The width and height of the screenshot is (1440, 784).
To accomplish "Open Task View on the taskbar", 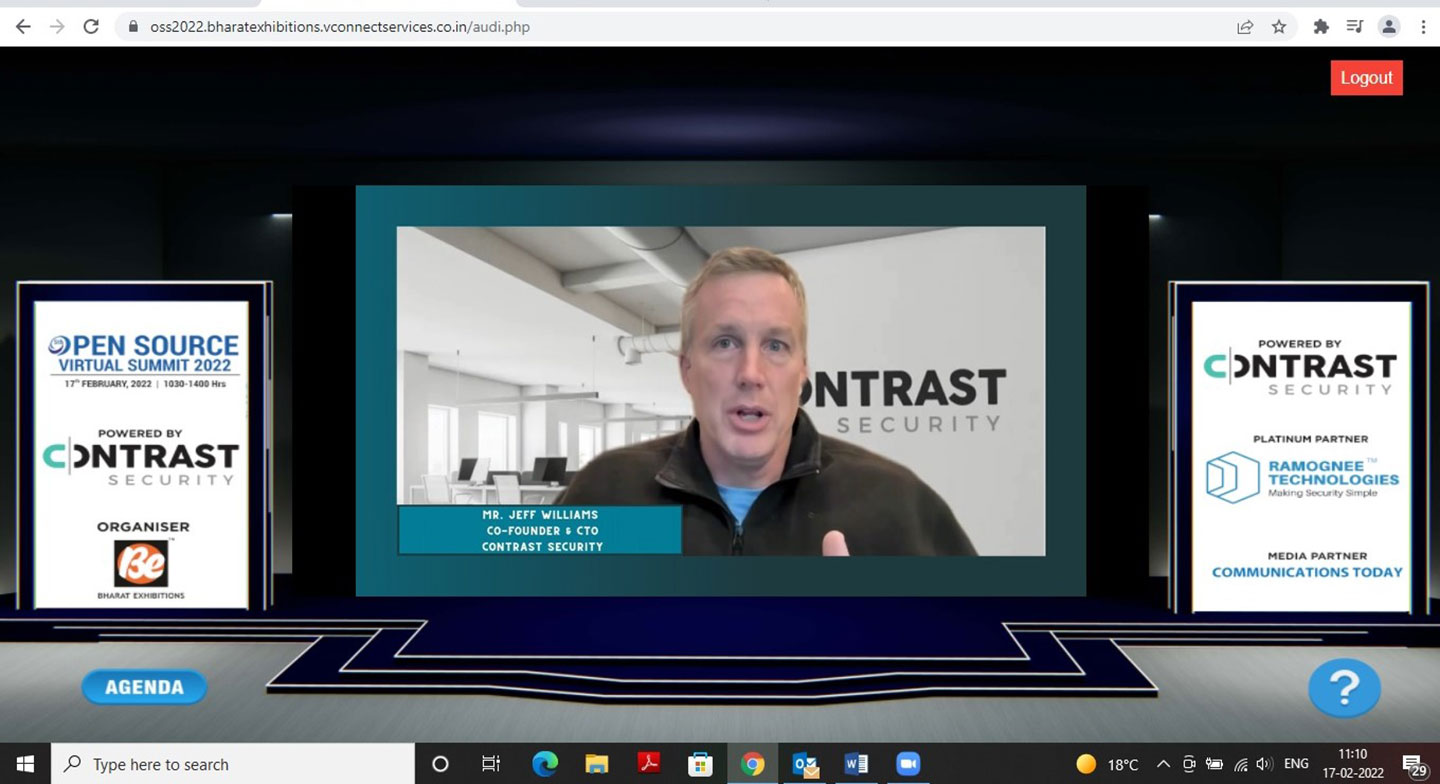I will pos(491,764).
